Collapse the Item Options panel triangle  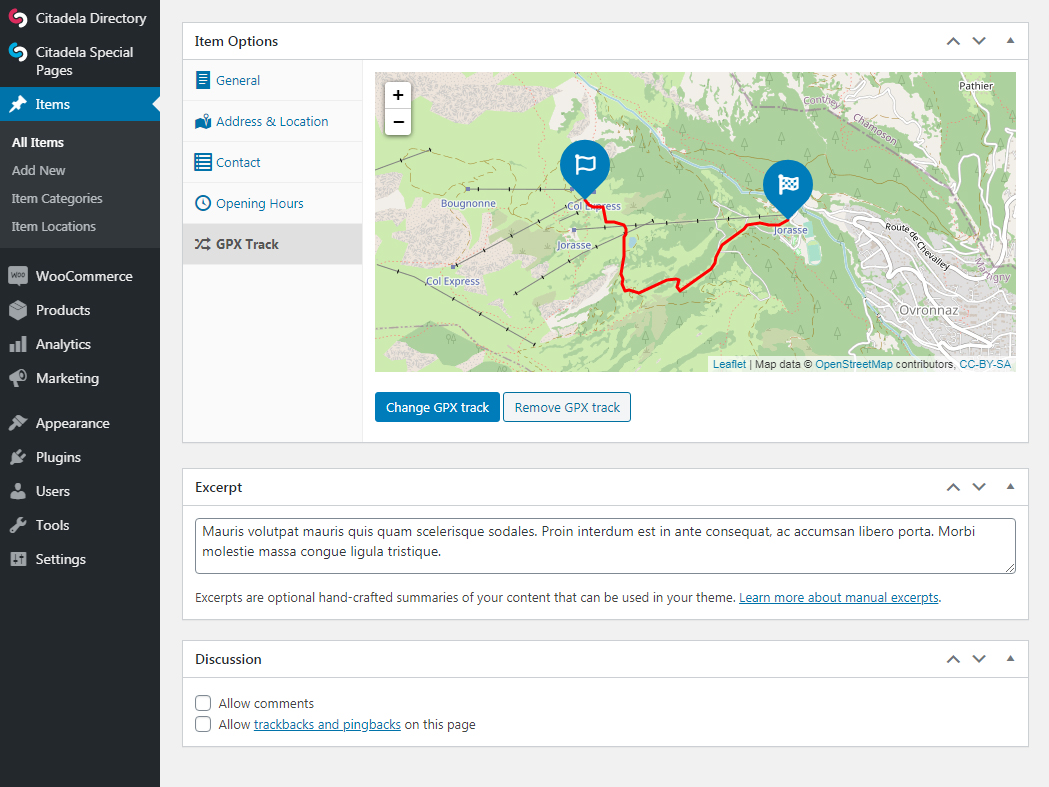point(1010,41)
